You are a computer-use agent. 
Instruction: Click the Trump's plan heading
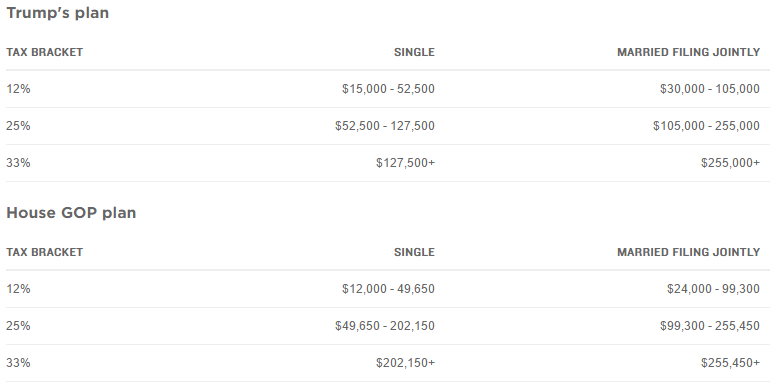tap(58, 13)
